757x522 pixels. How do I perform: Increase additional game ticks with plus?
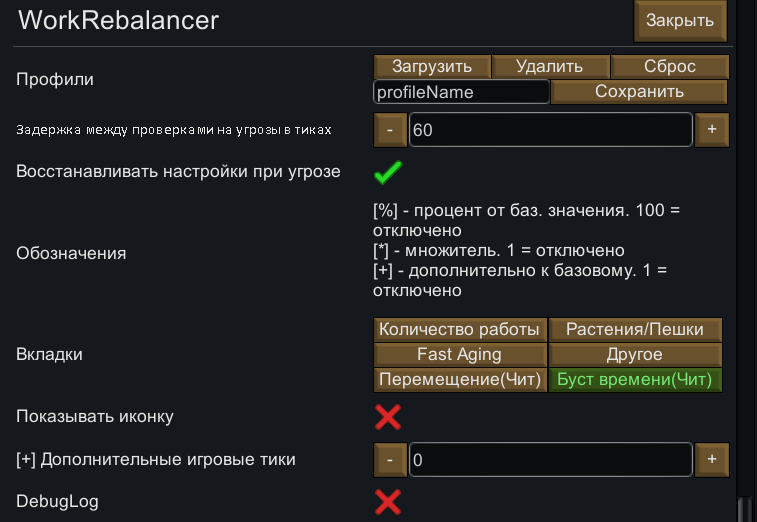[712, 459]
